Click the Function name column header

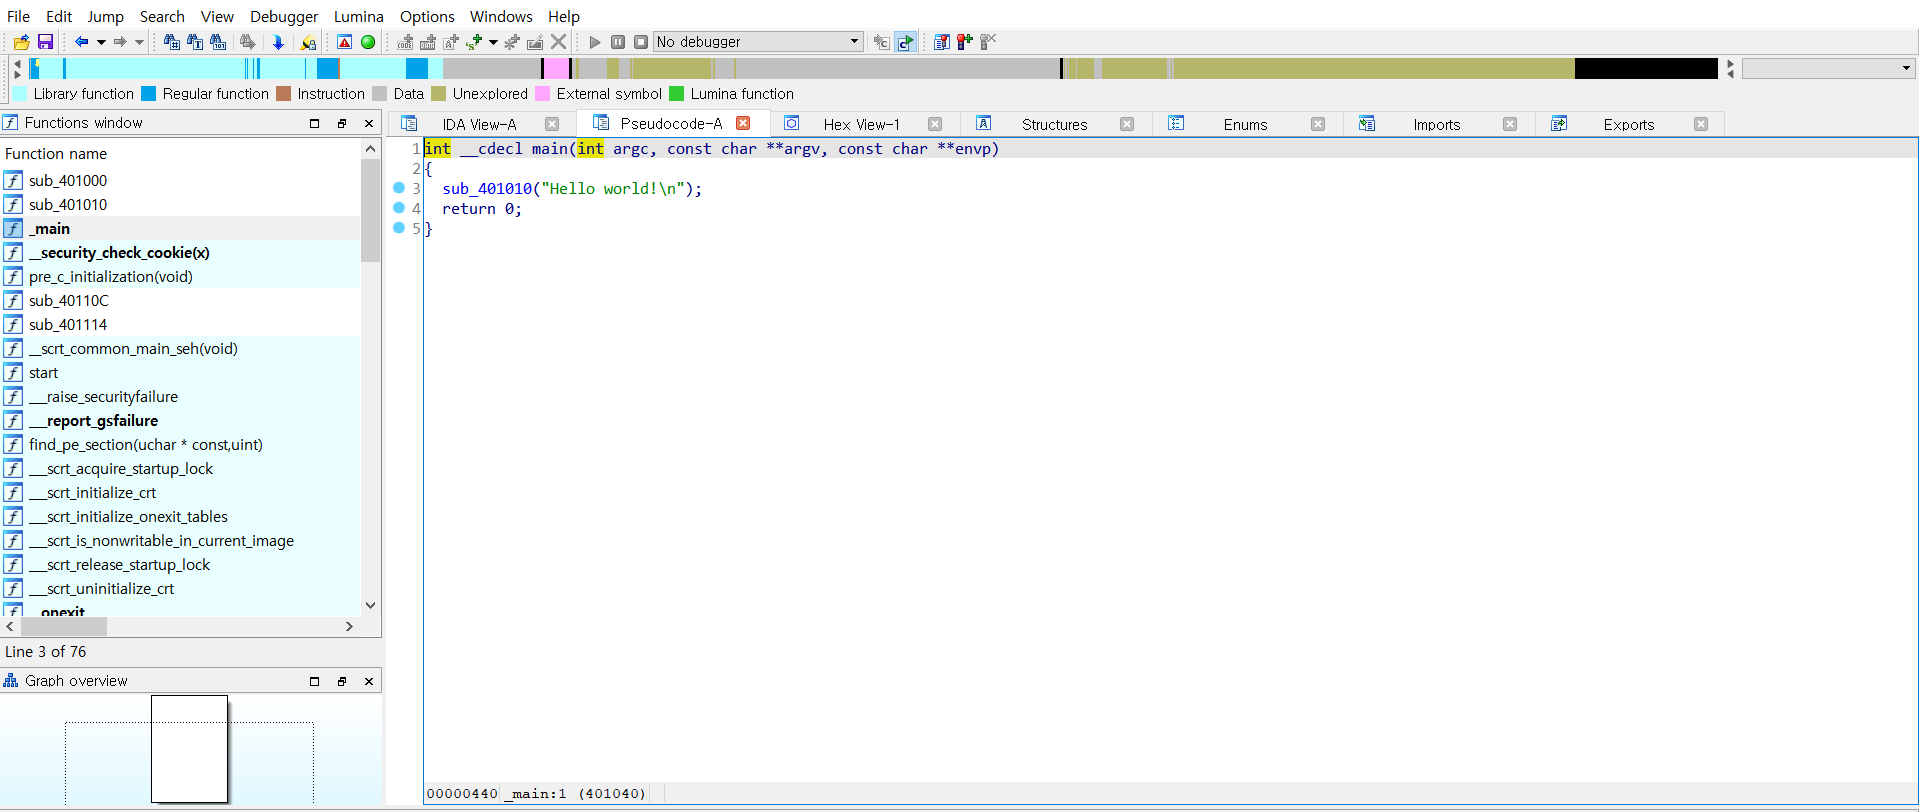[x=180, y=153]
